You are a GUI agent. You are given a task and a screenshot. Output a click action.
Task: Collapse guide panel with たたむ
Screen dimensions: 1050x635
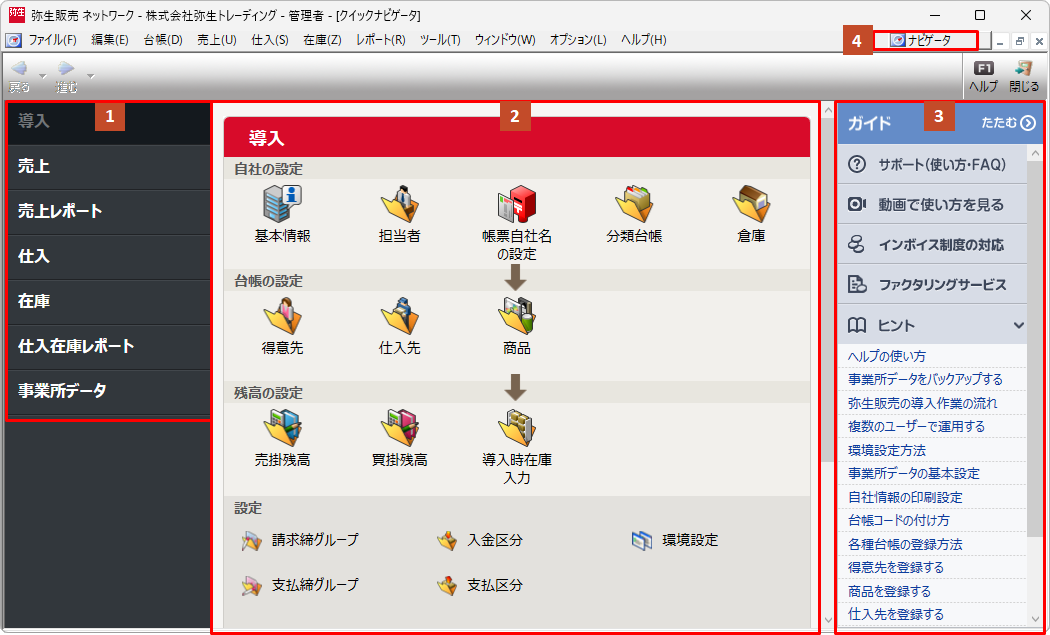tap(1007, 123)
